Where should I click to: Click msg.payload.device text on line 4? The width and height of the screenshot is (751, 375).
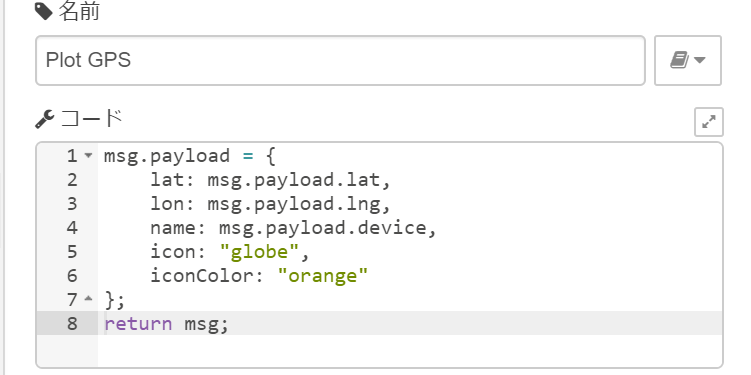tap(323, 228)
